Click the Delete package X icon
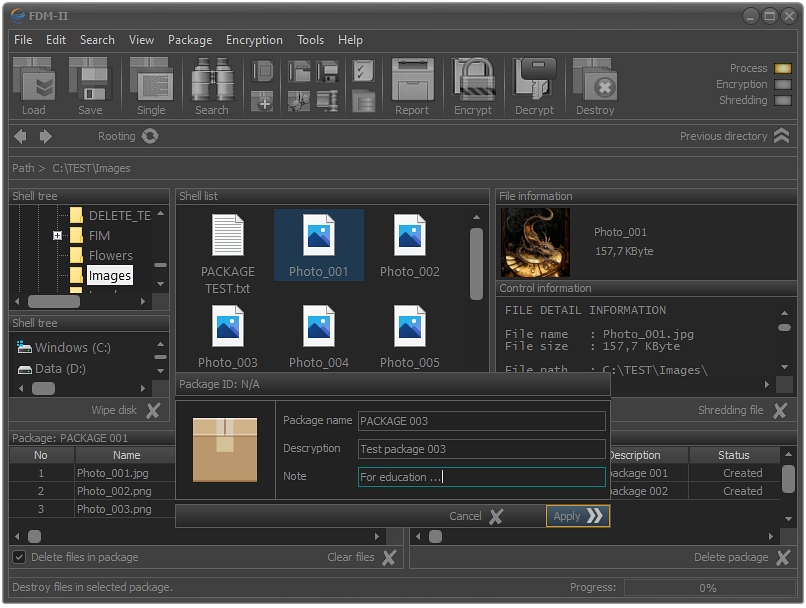 pyautogui.click(x=783, y=557)
